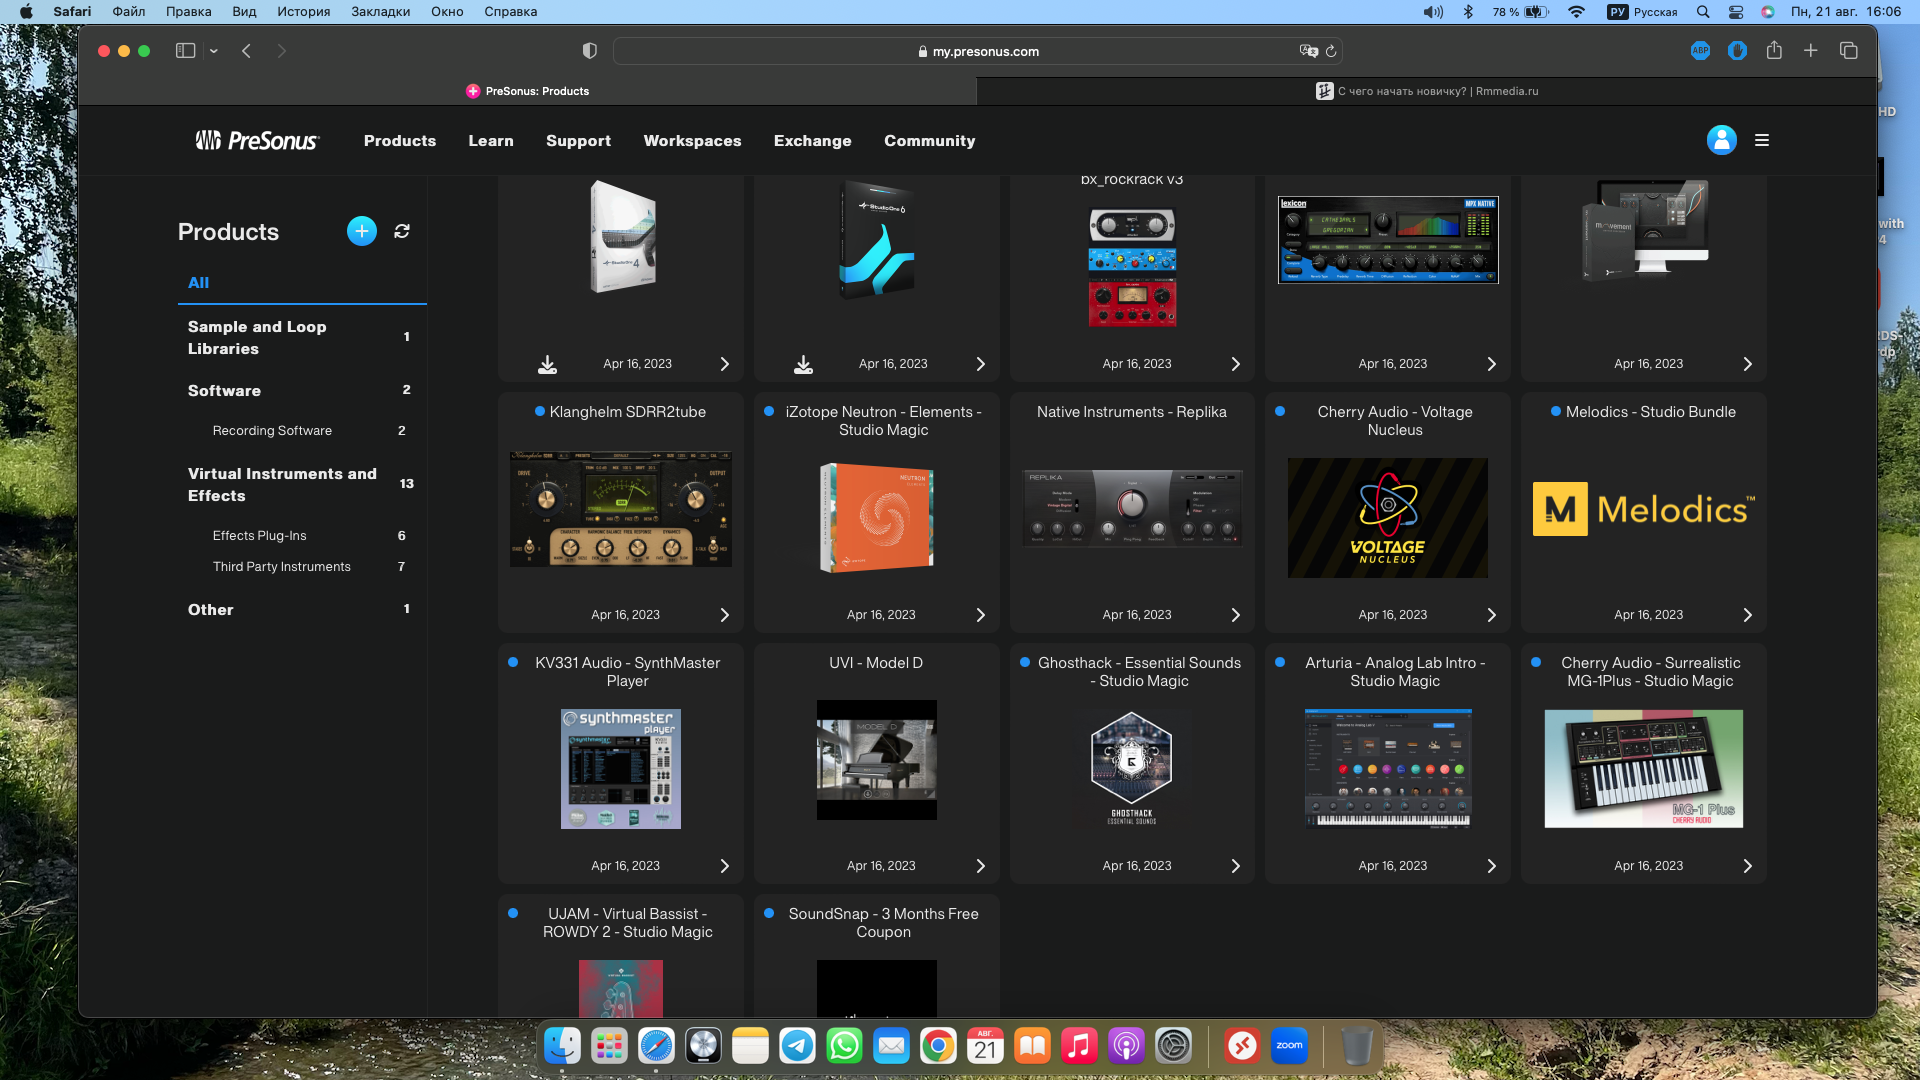Open sidebar dropdown arrow next to sidebar button
Viewport: 1920px width, 1080px height.
pyautogui.click(x=214, y=50)
